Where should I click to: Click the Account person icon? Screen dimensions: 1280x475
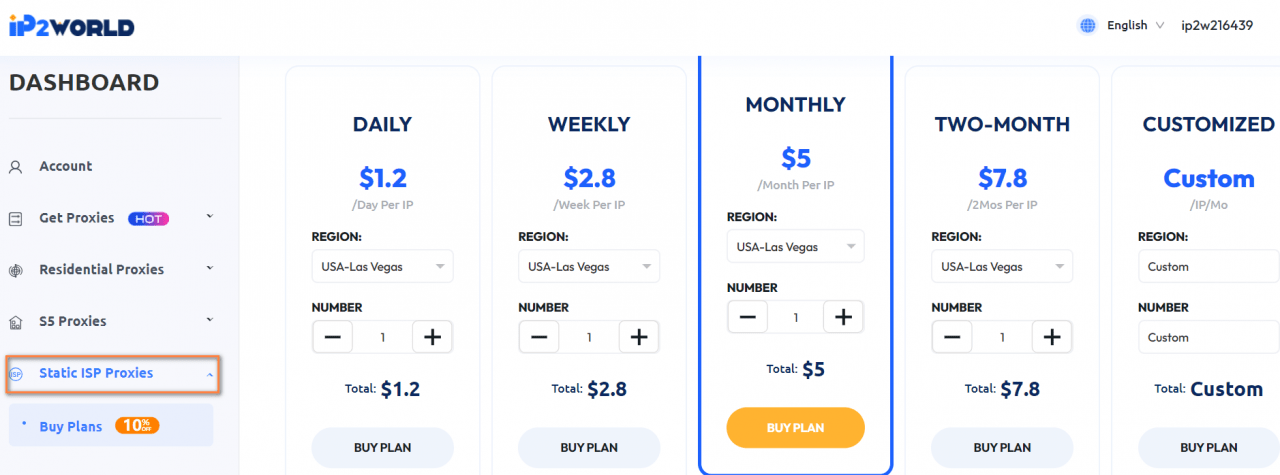click(x=15, y=167)
